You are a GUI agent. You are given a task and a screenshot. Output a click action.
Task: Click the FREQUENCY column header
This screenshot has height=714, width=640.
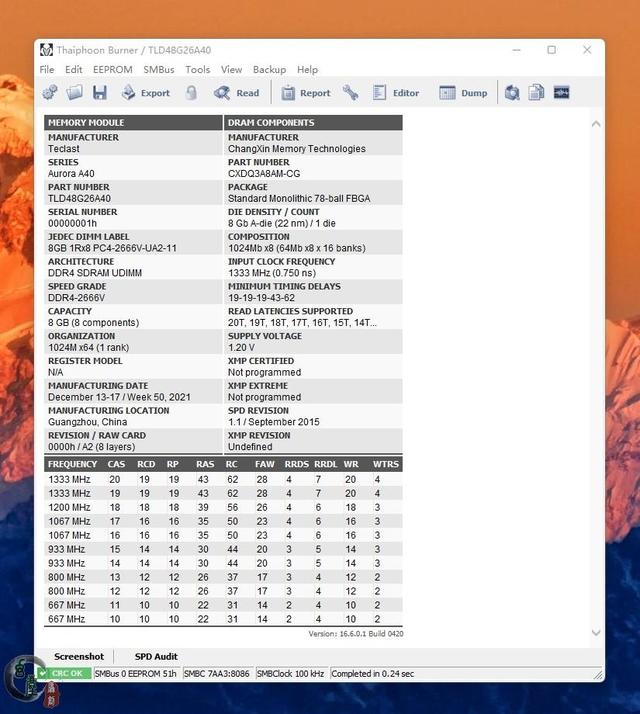click(72, 464)
